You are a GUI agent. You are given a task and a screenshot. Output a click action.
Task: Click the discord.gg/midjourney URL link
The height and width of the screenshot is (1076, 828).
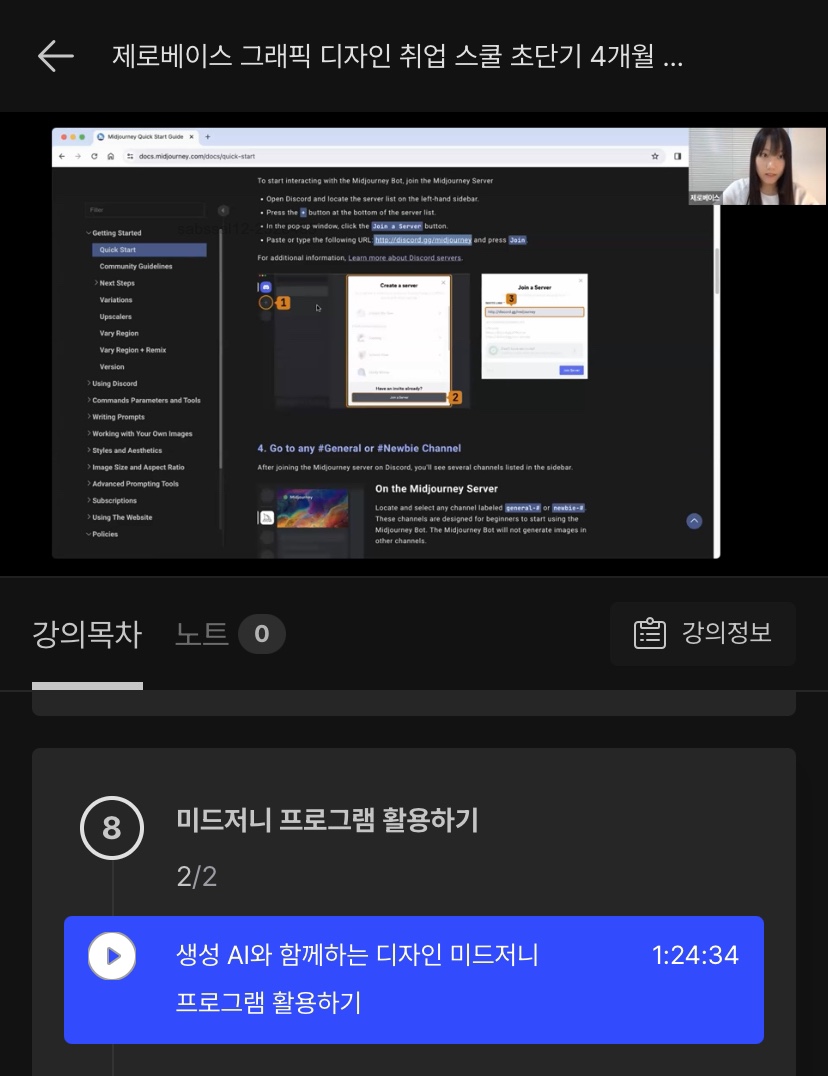point(423,240)
